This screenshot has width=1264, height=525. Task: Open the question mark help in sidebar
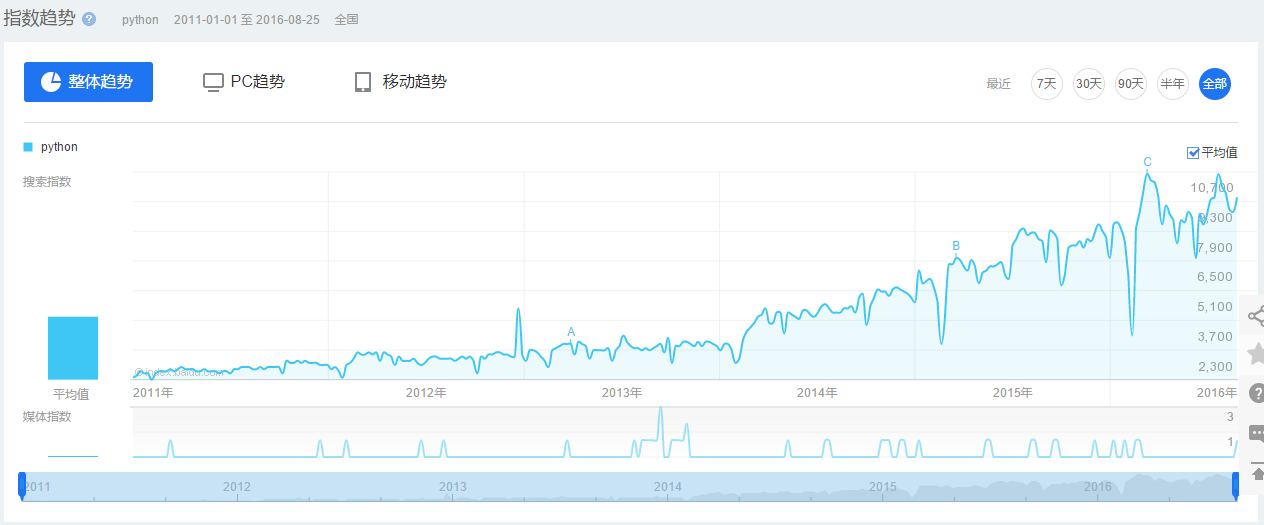[1256, 393]
